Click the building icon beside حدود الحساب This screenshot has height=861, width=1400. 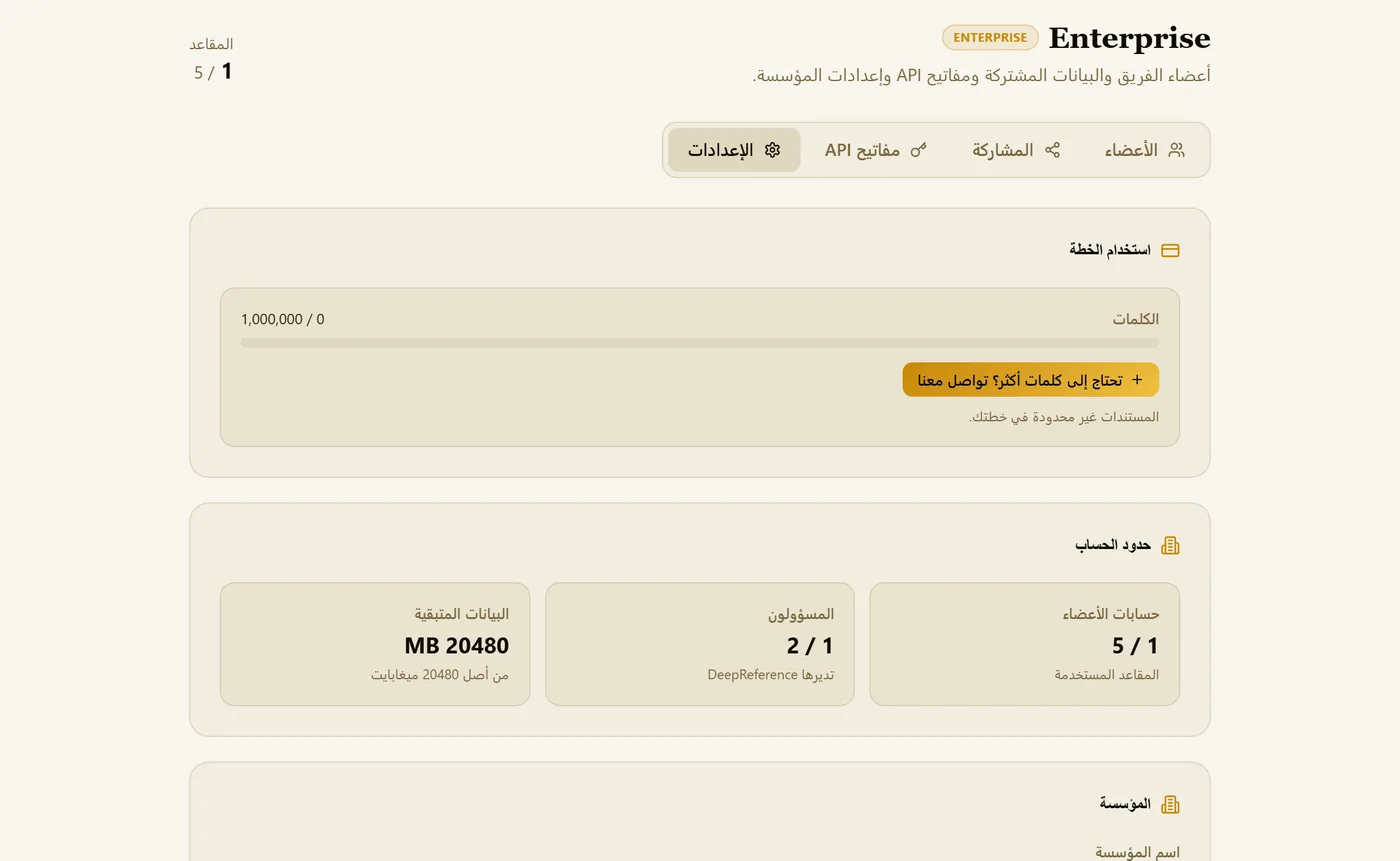[x=1170, y=545]
